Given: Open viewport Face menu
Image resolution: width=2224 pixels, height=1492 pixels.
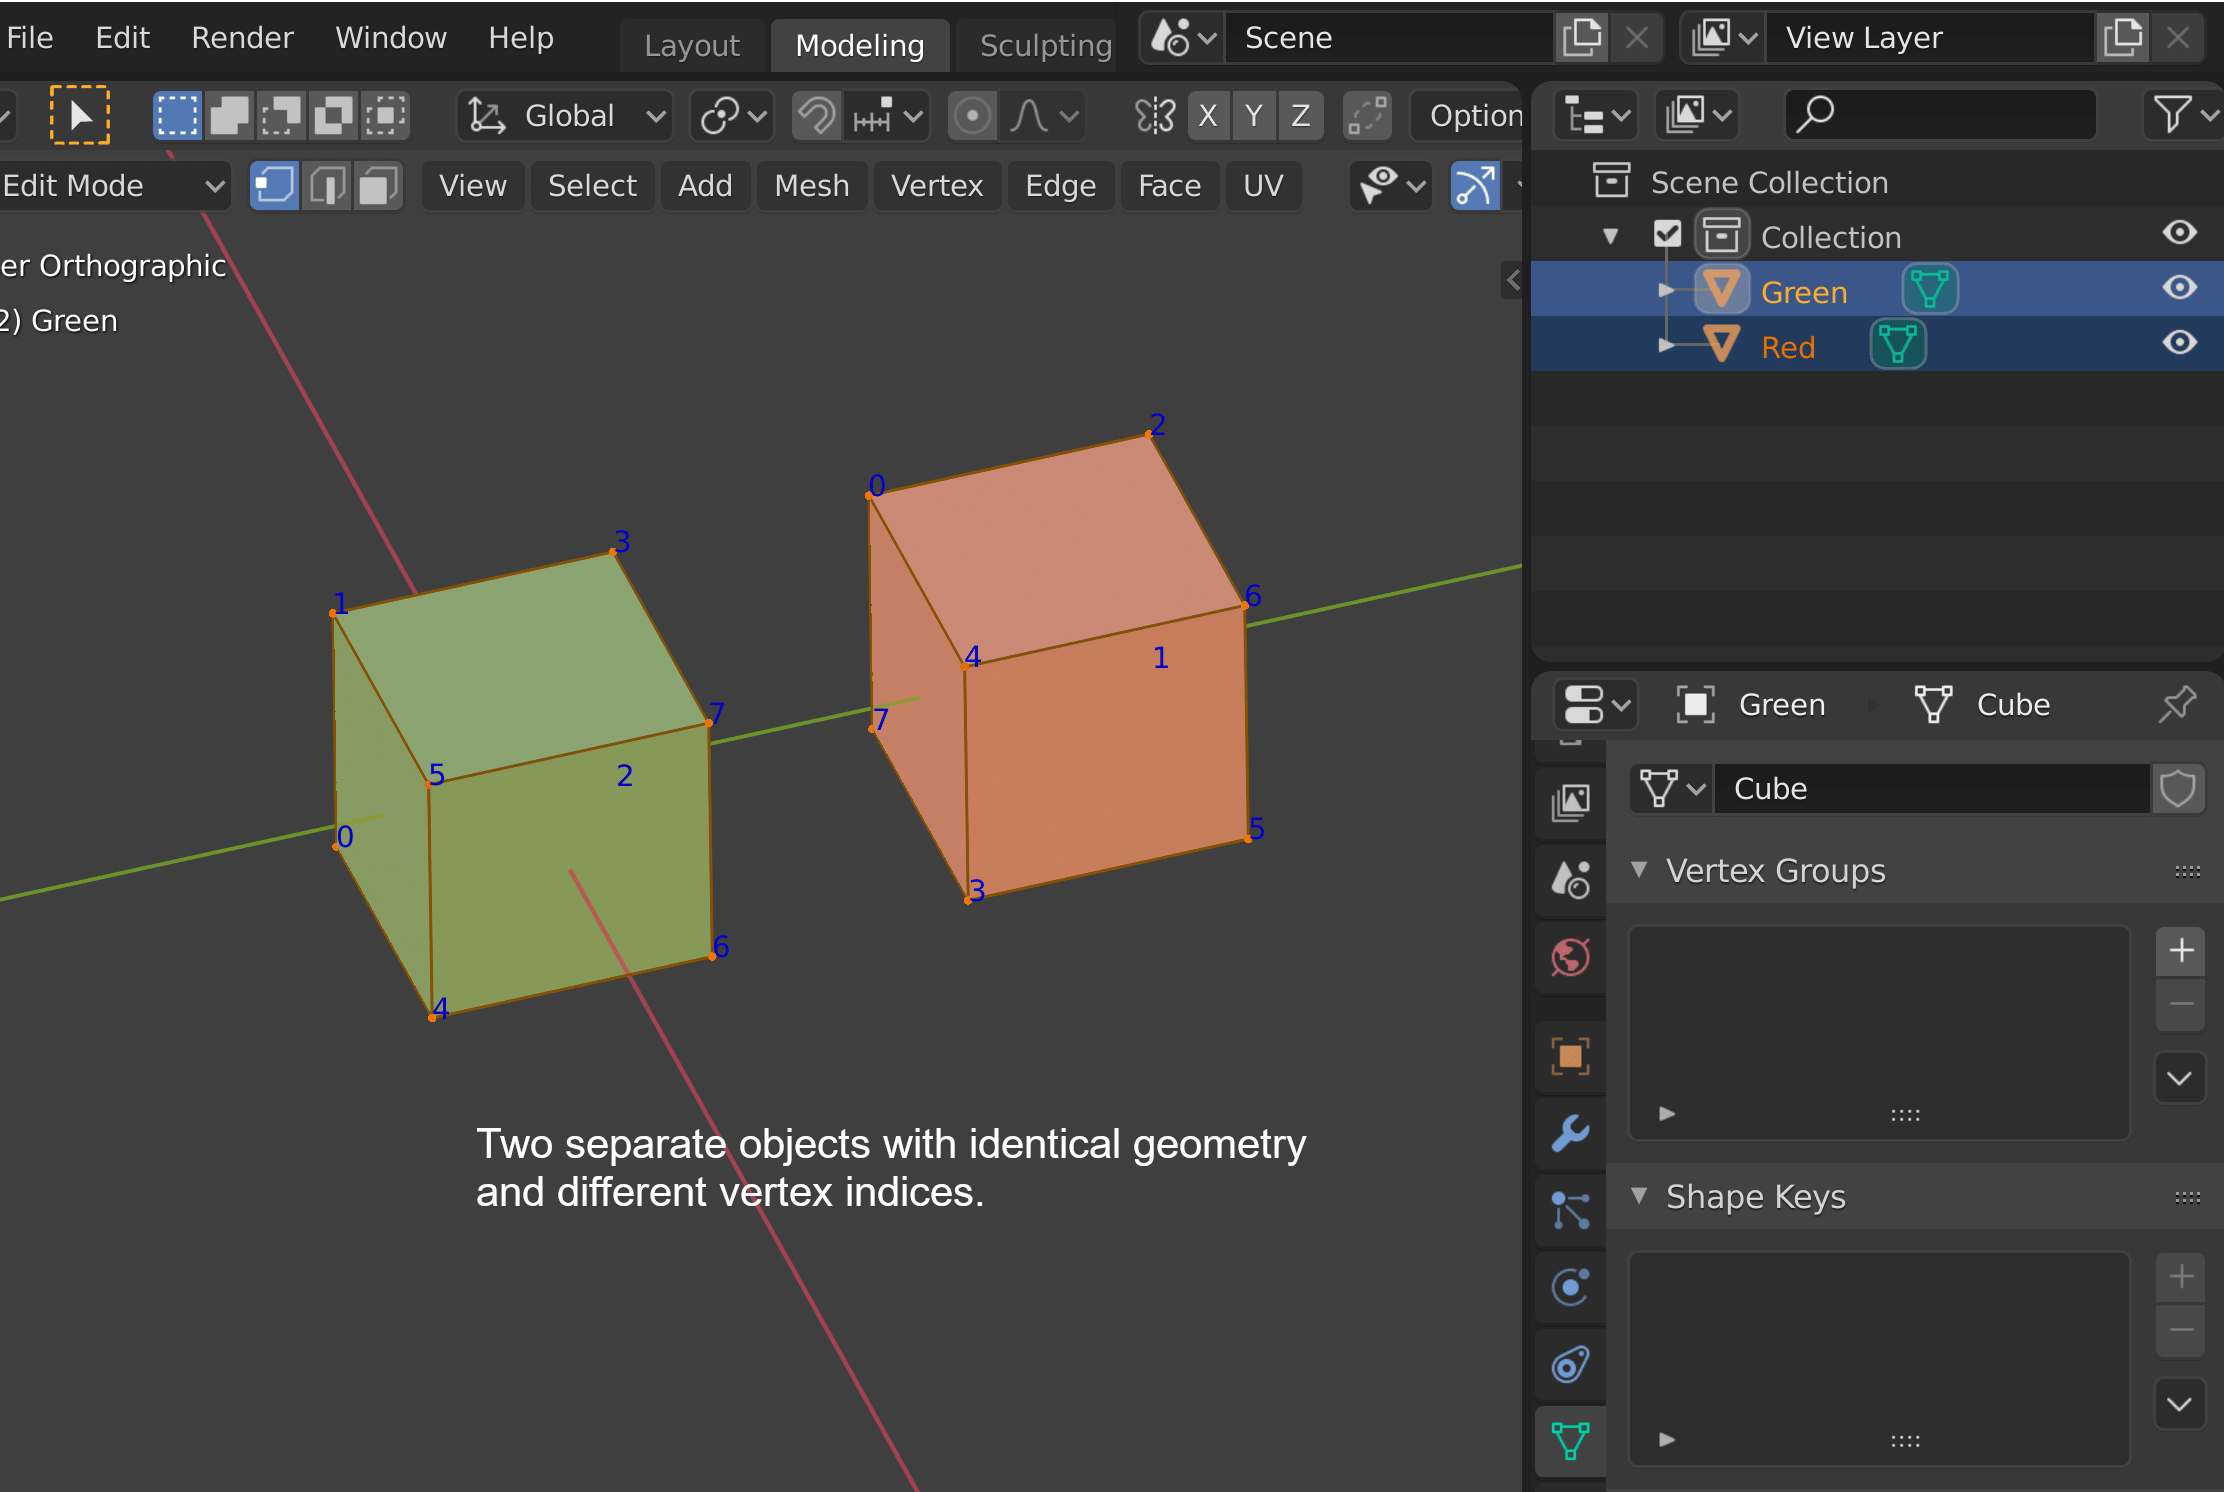Looking at the screenshot, I should pyautogui.click(x=1169, y=186).
